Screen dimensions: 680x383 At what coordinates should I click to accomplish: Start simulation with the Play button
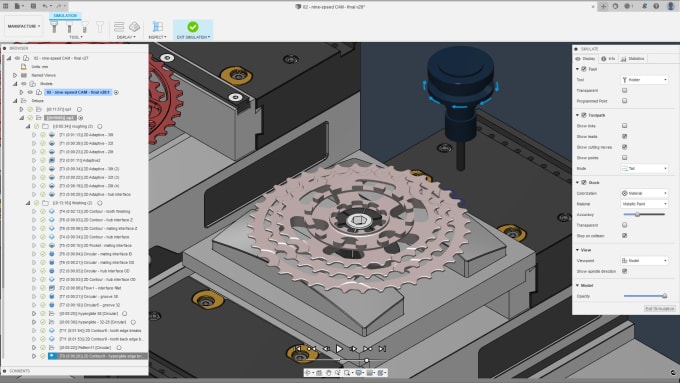339,349
